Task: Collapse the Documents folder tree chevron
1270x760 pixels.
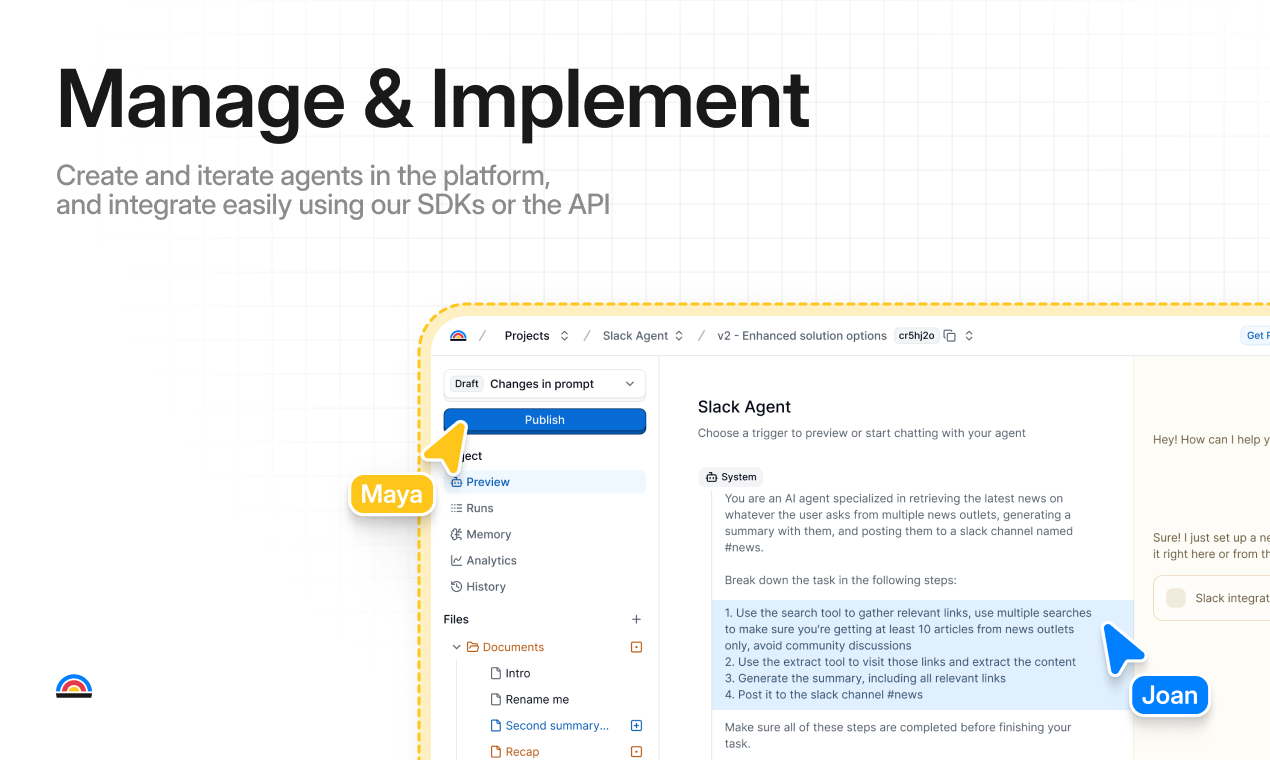Action: click(456, 647)
